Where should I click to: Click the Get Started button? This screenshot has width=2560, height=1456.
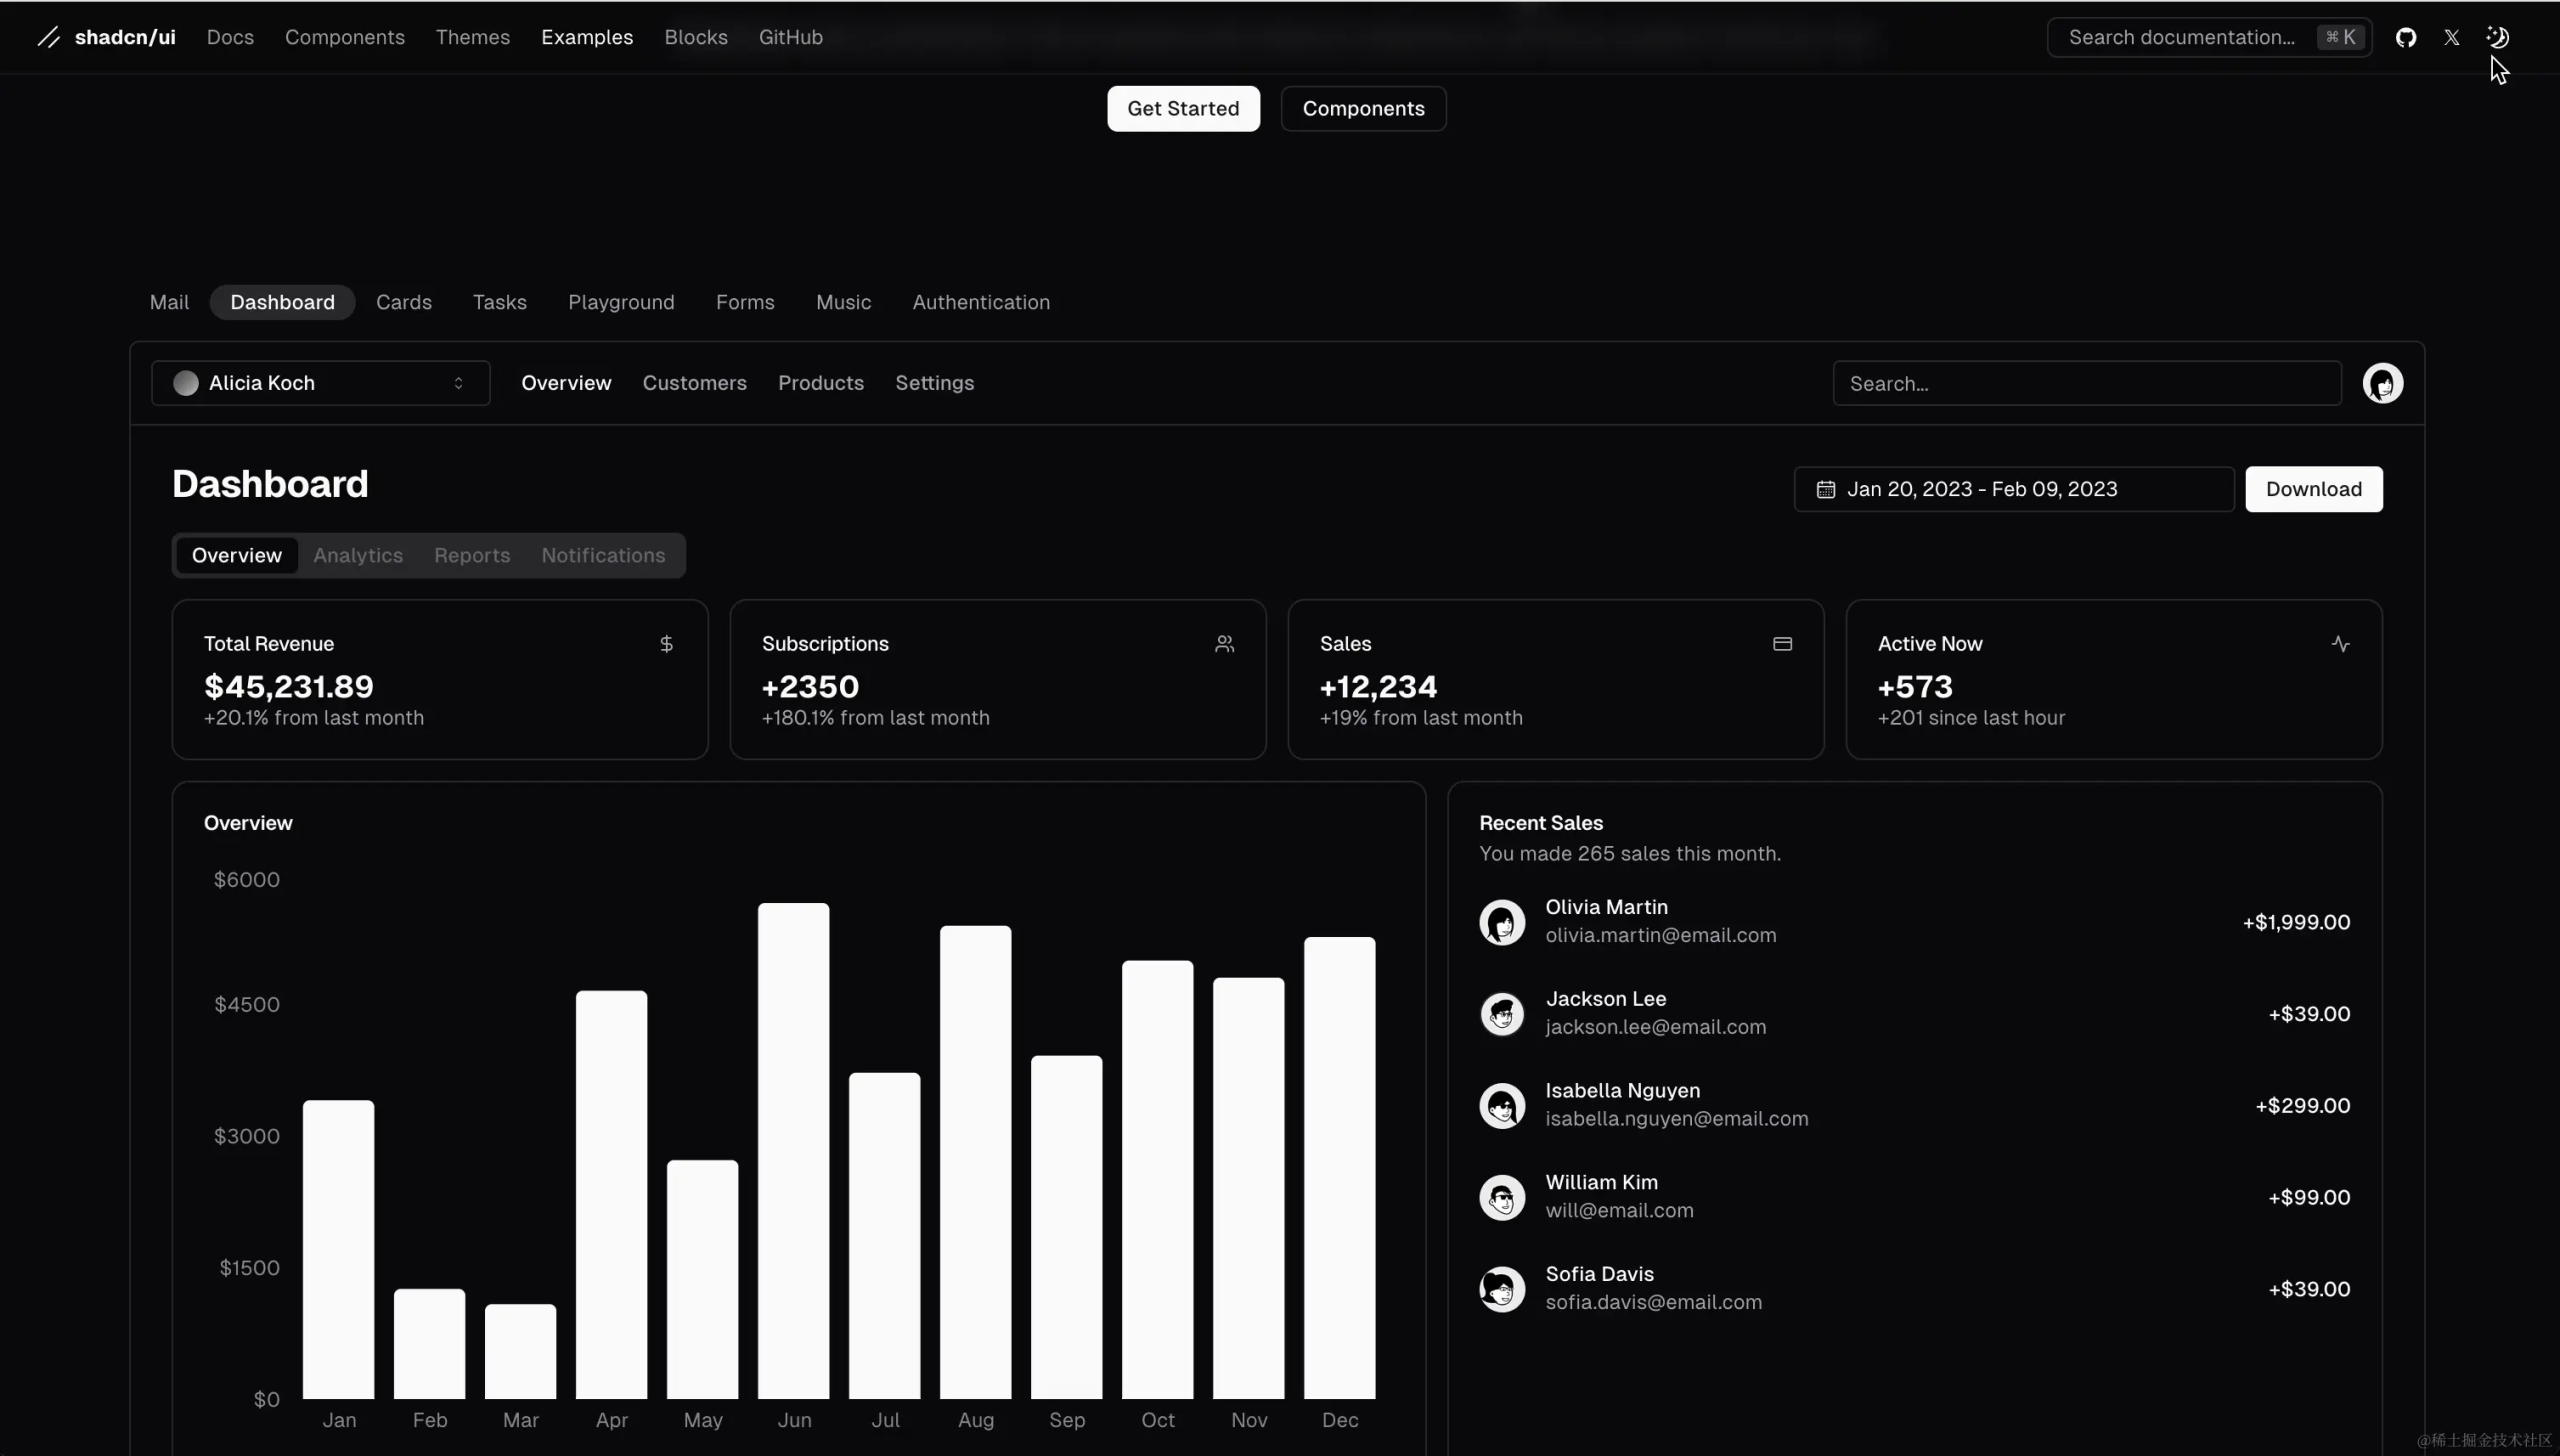point(1183,108)
